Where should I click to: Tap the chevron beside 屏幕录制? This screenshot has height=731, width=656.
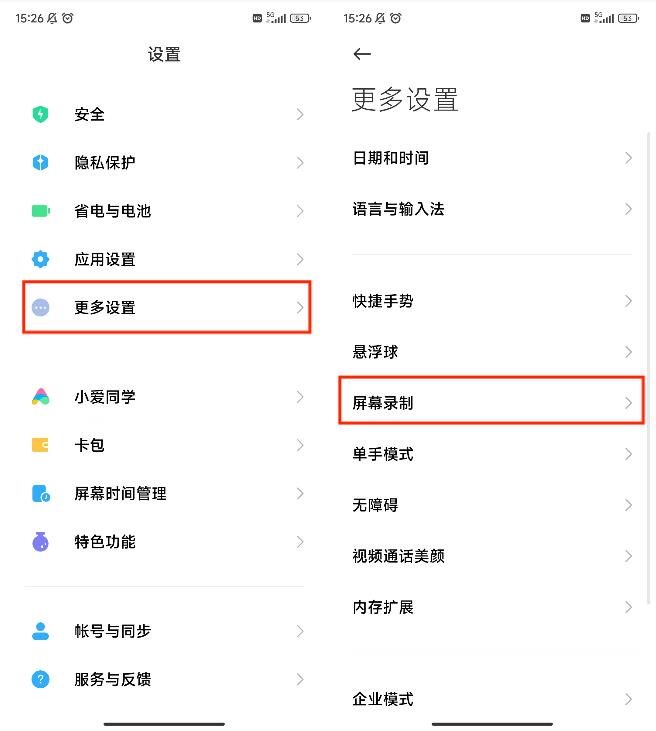click(628, 403)
